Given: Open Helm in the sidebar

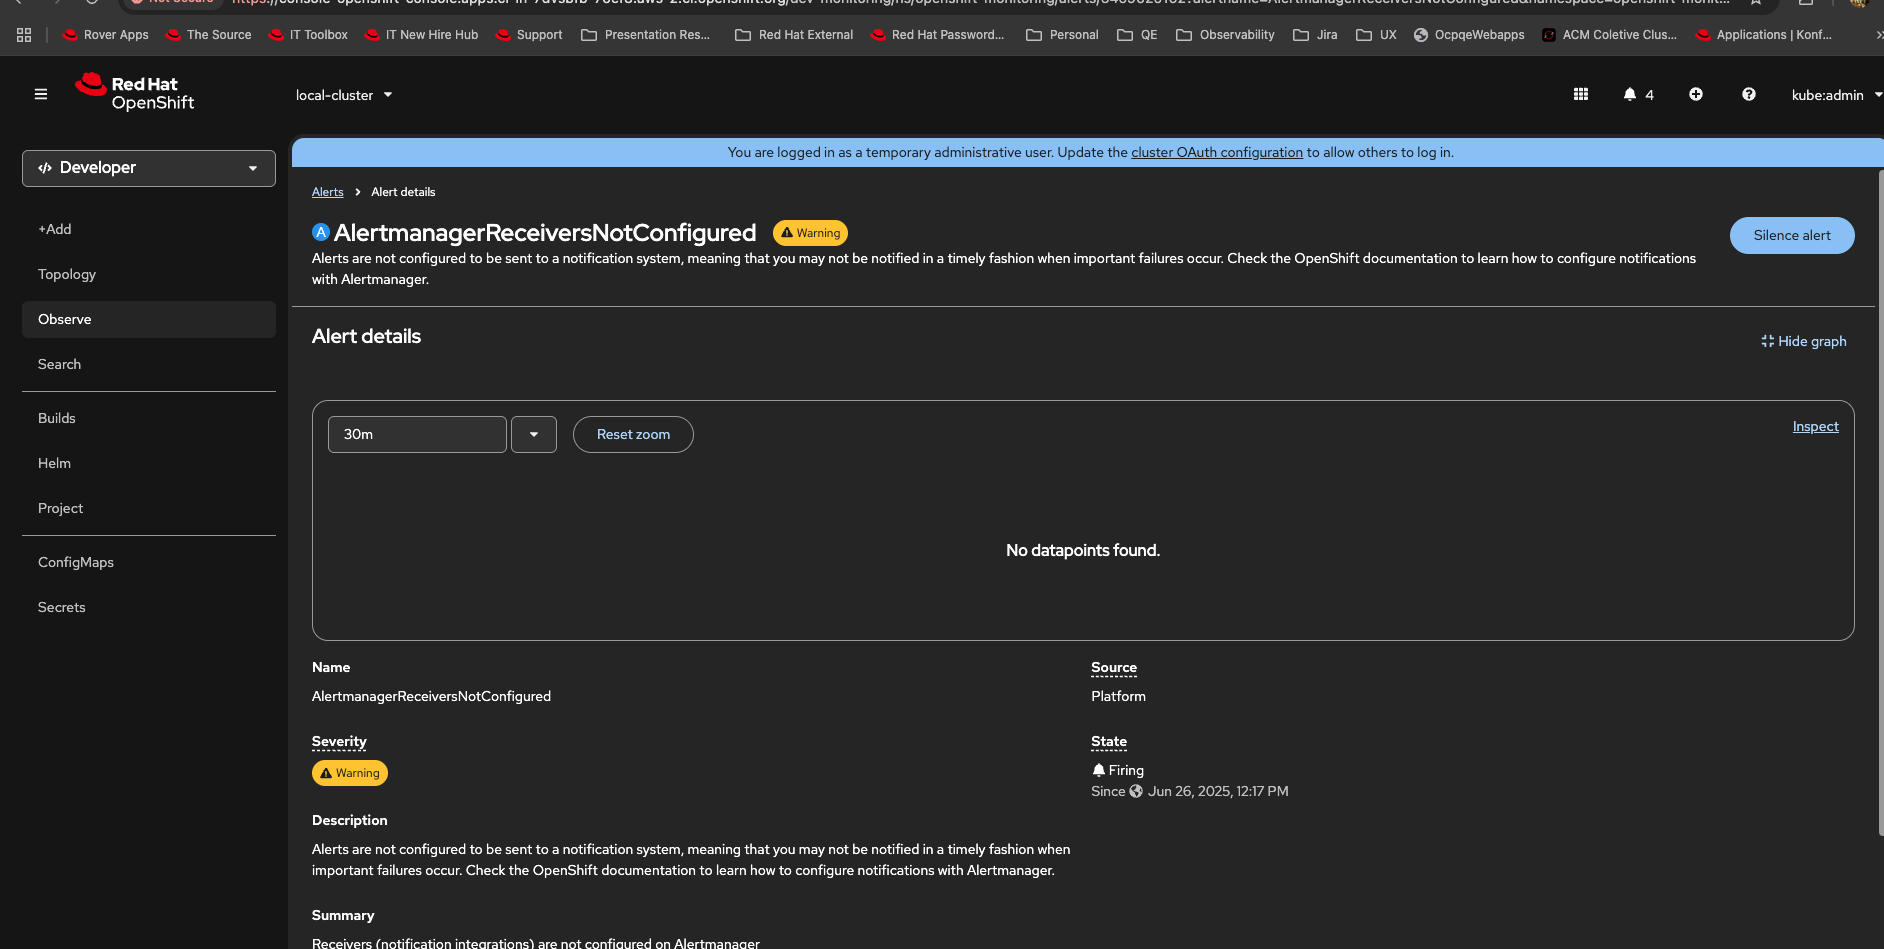Looking at the screenshot, I should 149,463.
